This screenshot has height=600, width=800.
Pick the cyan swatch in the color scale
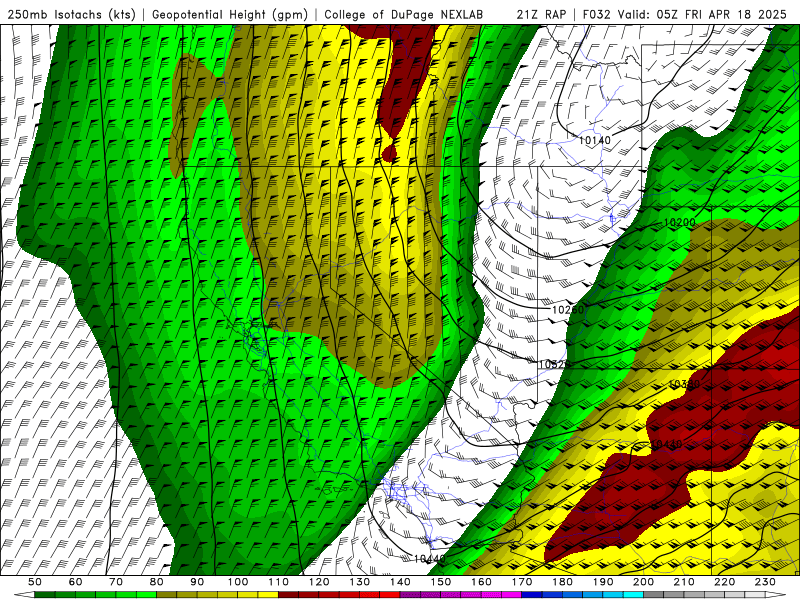[x=633, y=595]
